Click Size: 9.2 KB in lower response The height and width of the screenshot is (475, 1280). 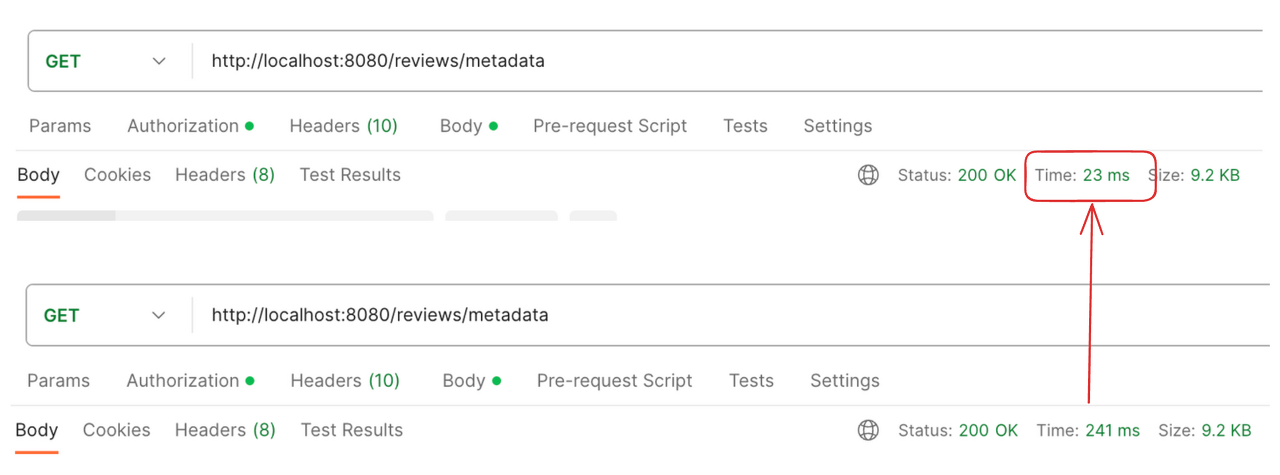[x=1205, y=431]
